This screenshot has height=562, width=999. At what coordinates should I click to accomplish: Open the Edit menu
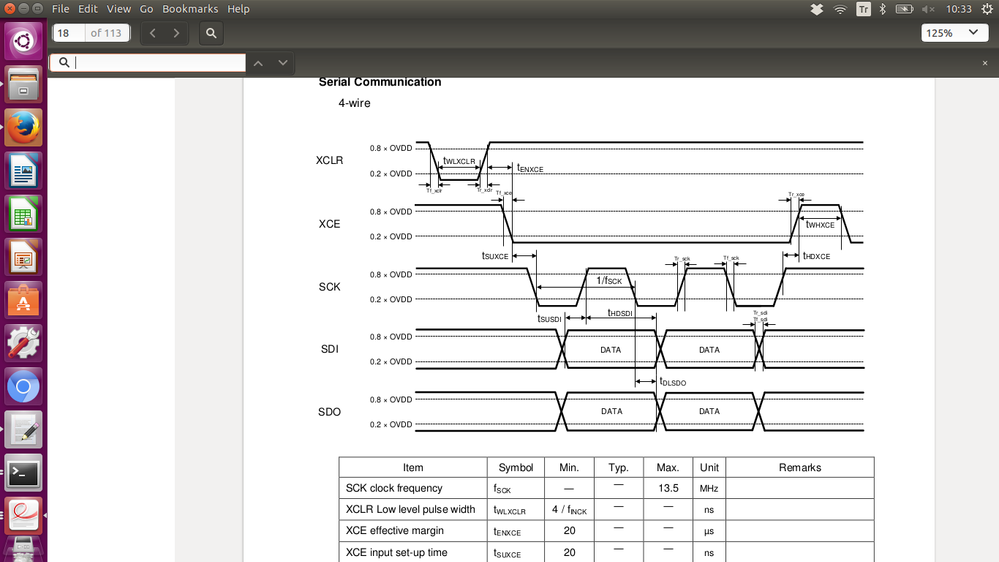(87, 9)
